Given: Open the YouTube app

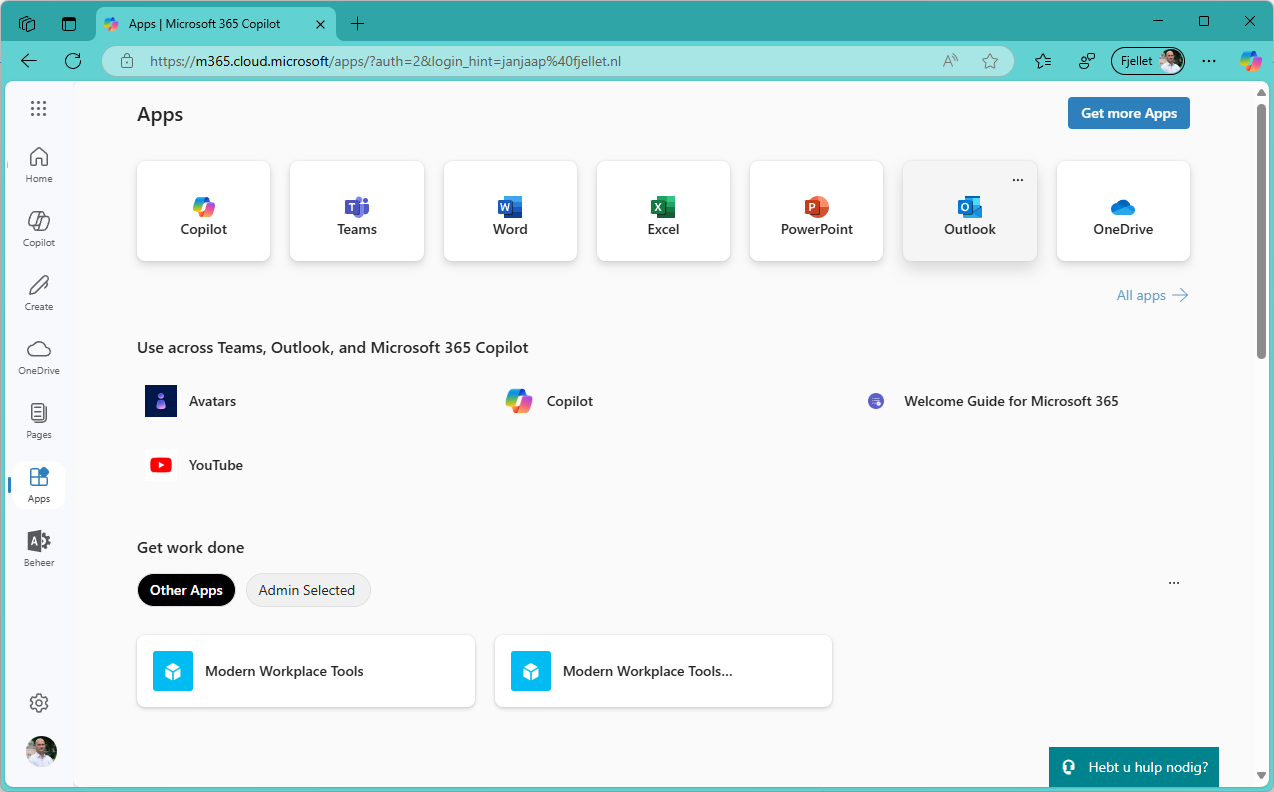Looking at the screenshot, I should [194, 465].
